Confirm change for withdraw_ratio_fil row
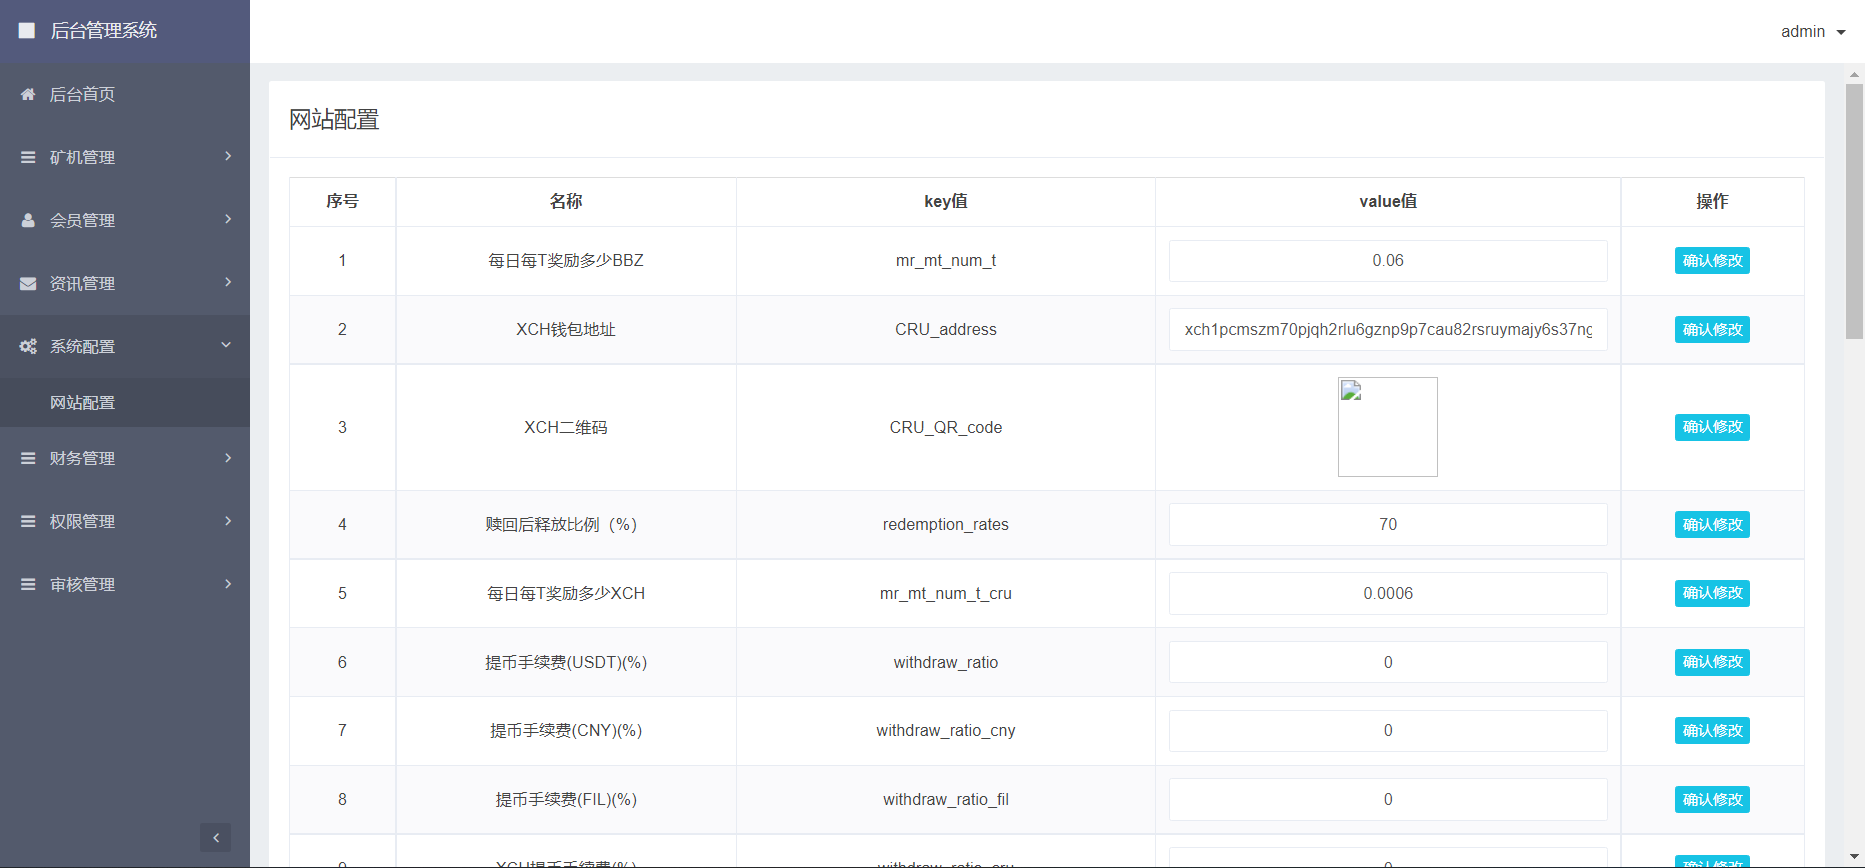This screenshot has width=1865, height=868. (x=1712, y=800)
